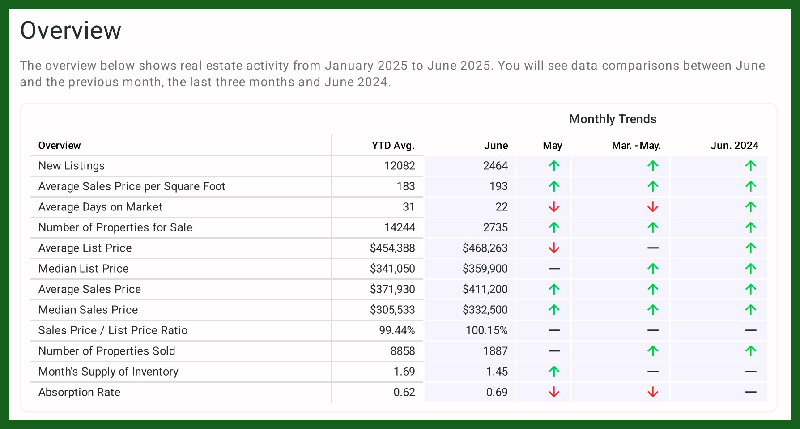Click the Jun. 2024 column header
This screenshot has height=429, width=800.
[x=735, y=145]
